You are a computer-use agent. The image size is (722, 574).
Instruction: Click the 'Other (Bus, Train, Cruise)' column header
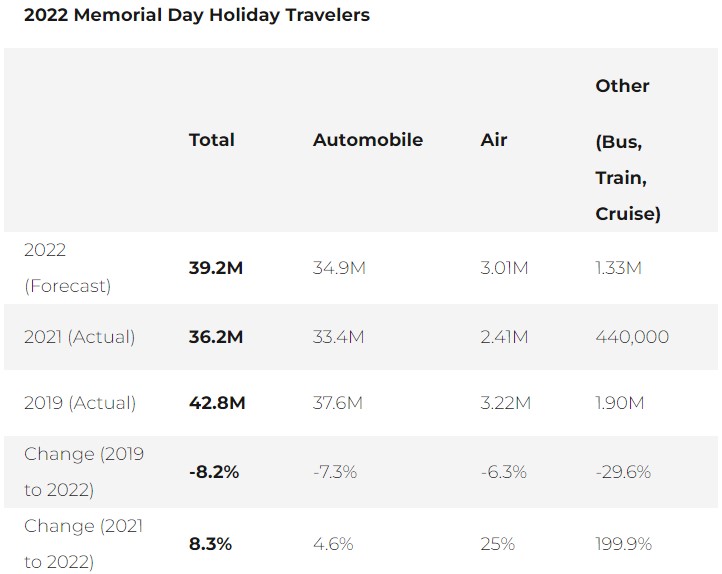click(627, 150)
